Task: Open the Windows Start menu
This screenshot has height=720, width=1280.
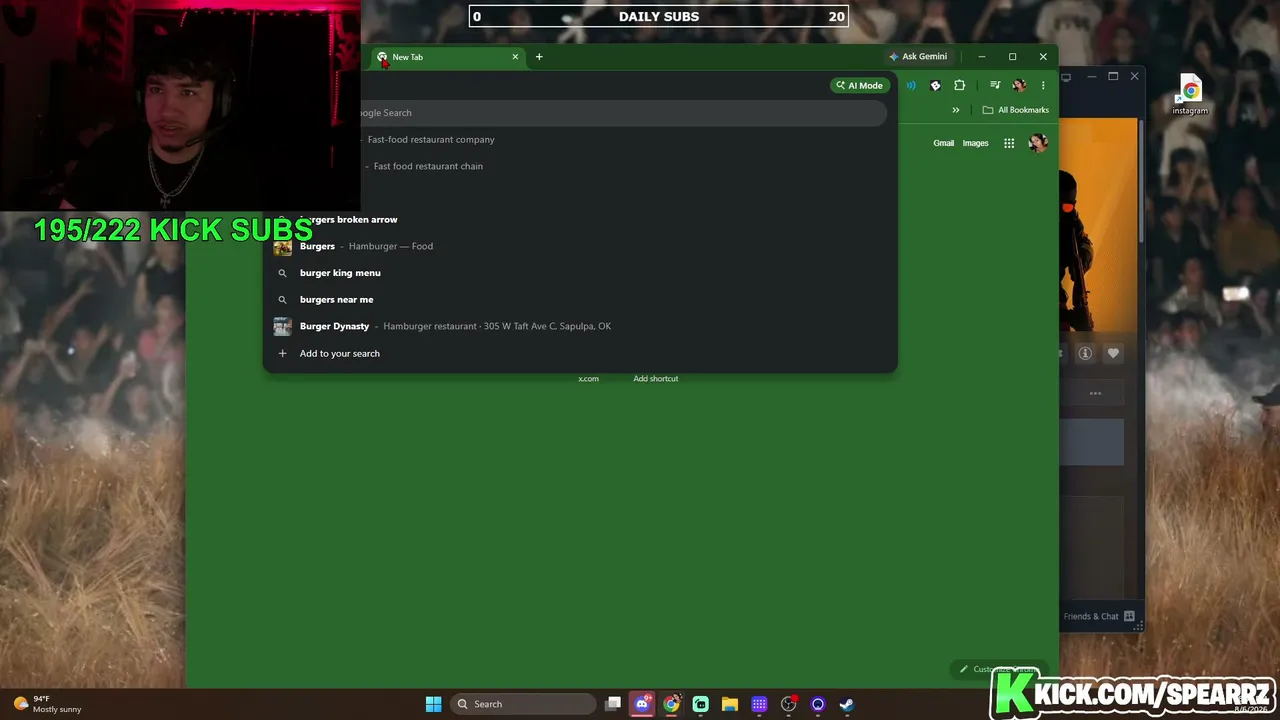Action: pyautogui.click(x=433, y=704)
